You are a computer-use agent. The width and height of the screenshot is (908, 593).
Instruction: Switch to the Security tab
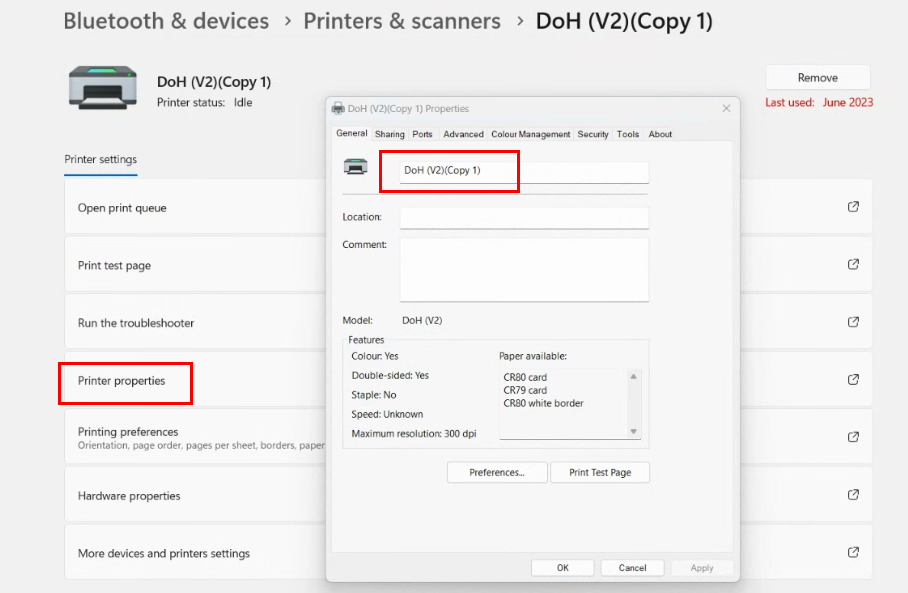(593, 134)
